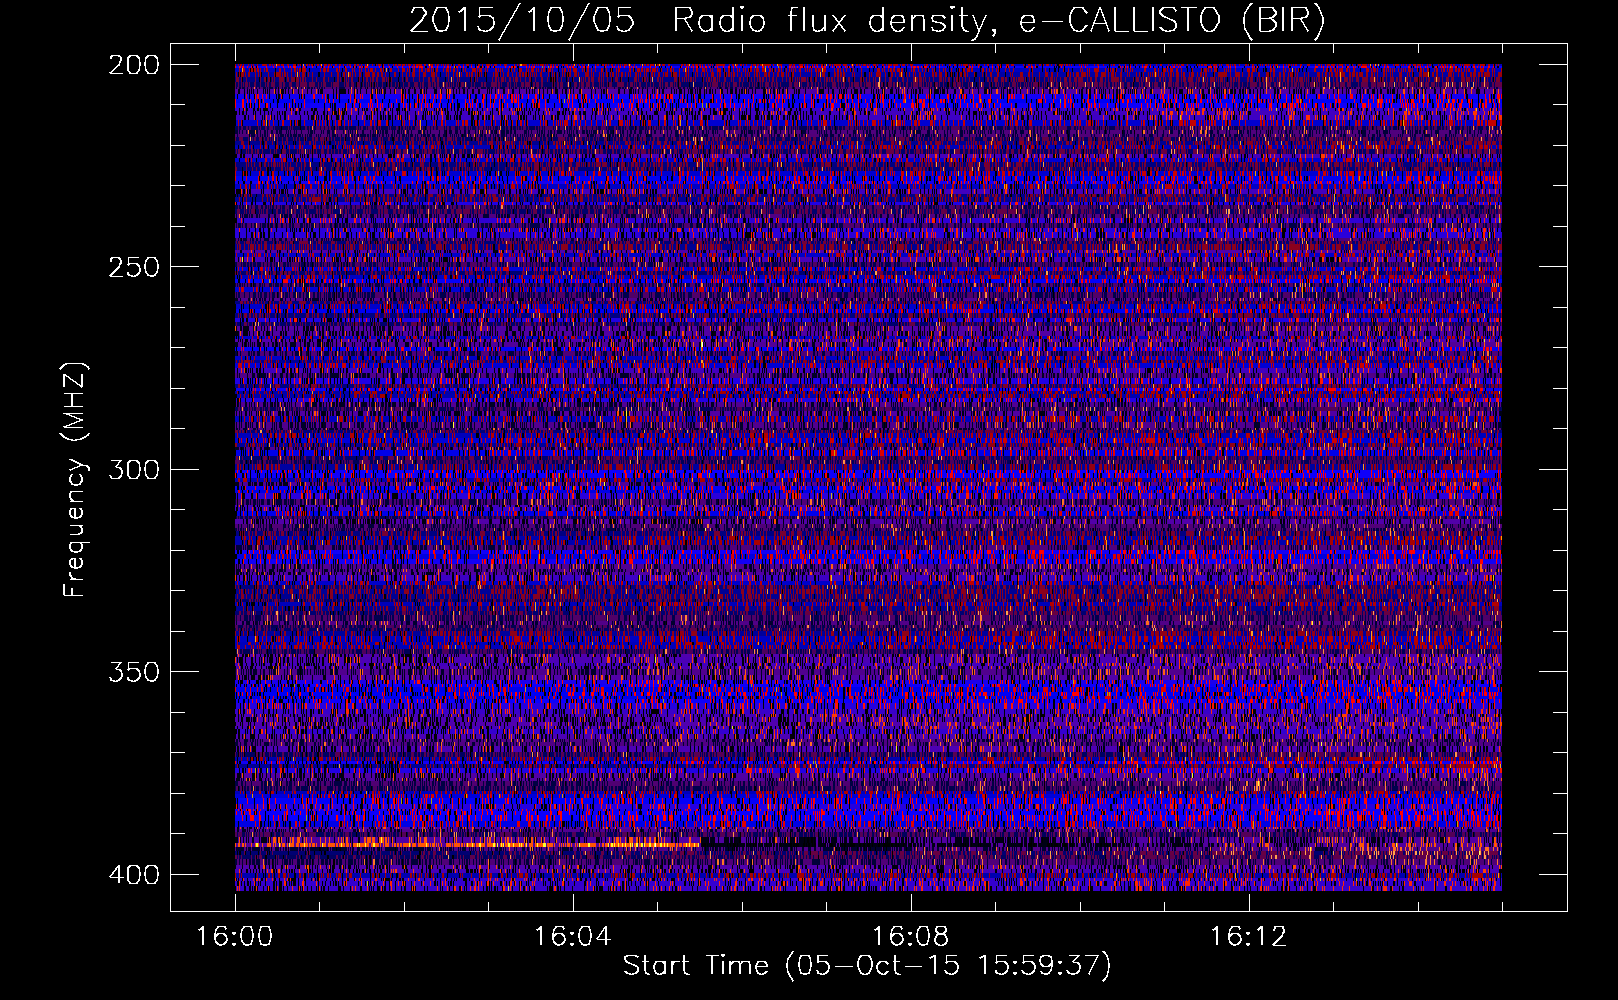Click the "Start Time (05-Oct-15 15:59:37)" axis label
Screen dimensions: 1618x1000
tap(867, 966)
